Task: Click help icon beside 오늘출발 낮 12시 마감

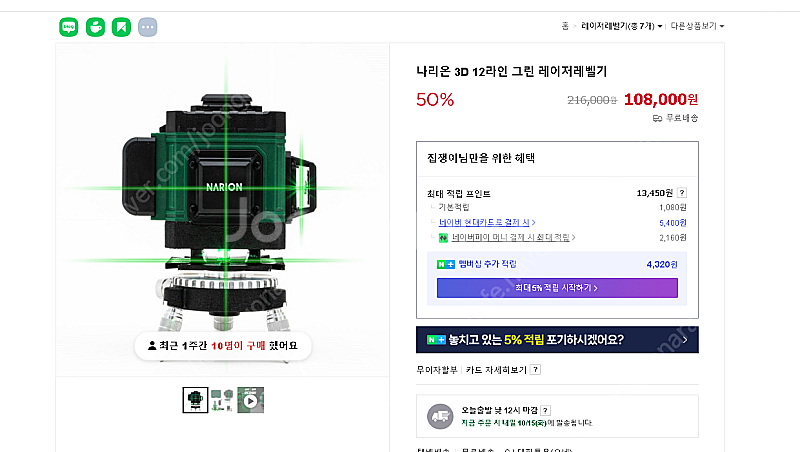Action: (x=545, y=410)
